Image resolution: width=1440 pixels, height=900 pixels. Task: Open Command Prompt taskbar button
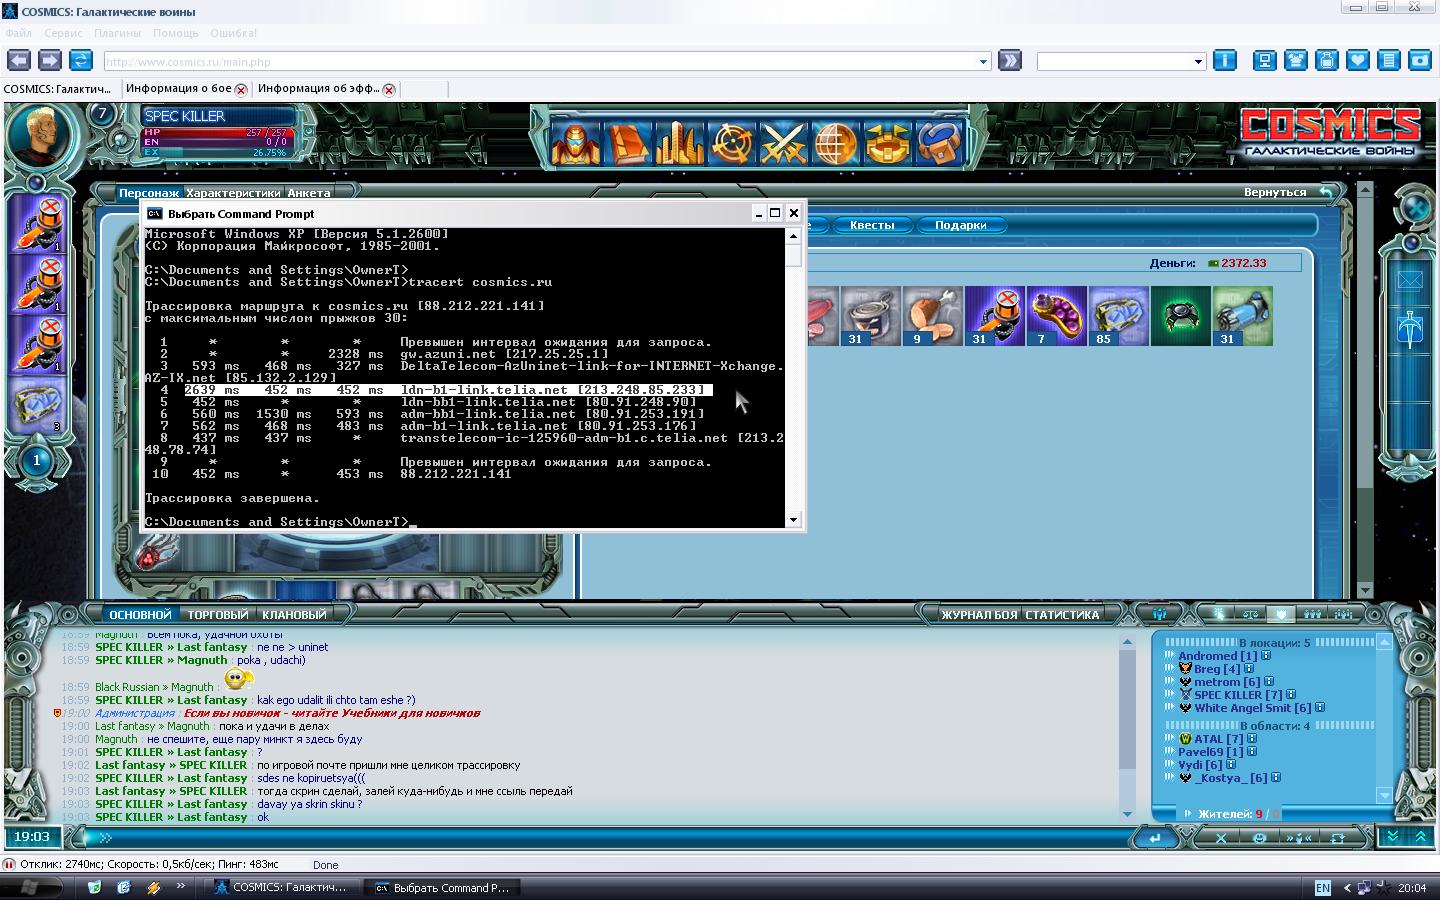[440, 887]
